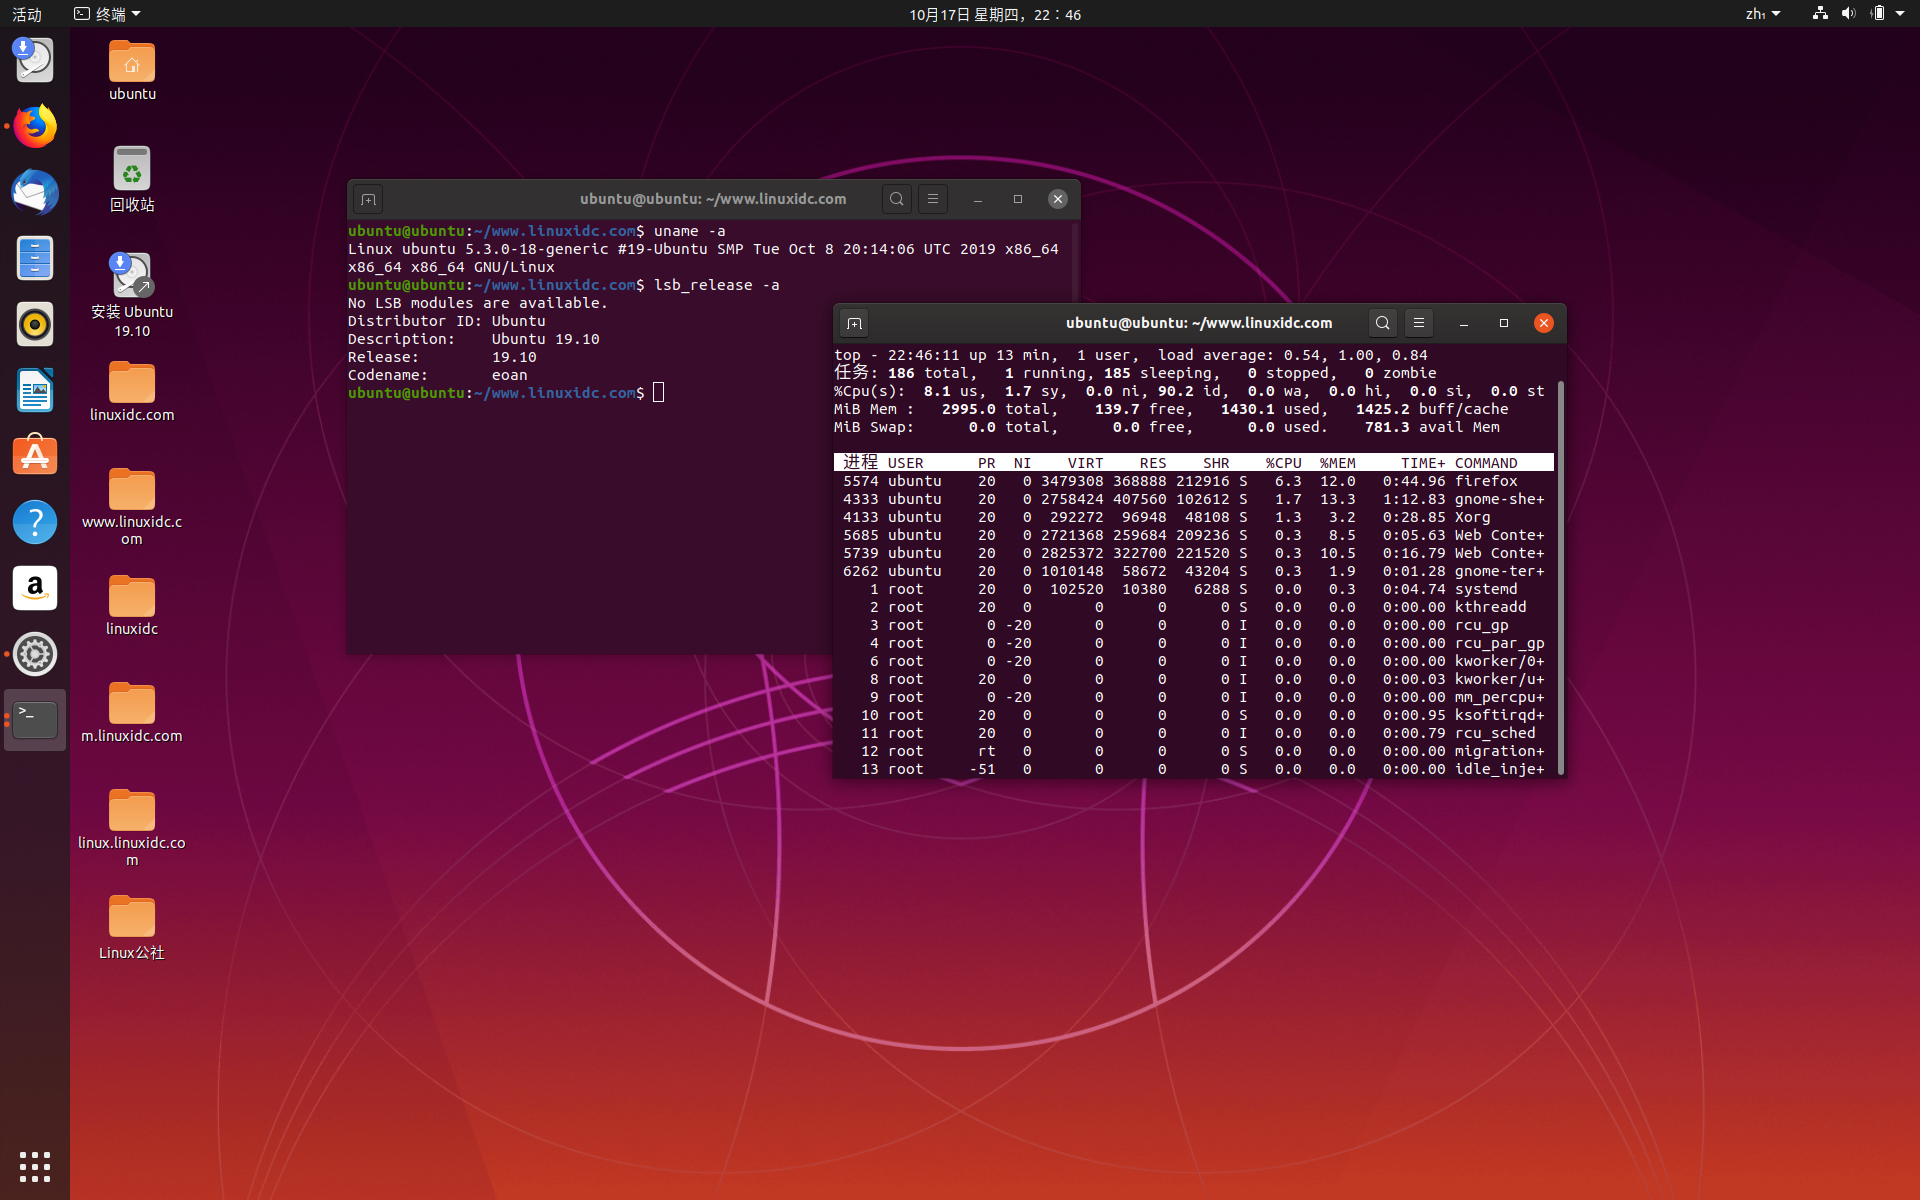The width and height of the screenshot is (1920, 1200).
Task: Open clock calendar showing 10月17日
Action: tap(994, 14)
